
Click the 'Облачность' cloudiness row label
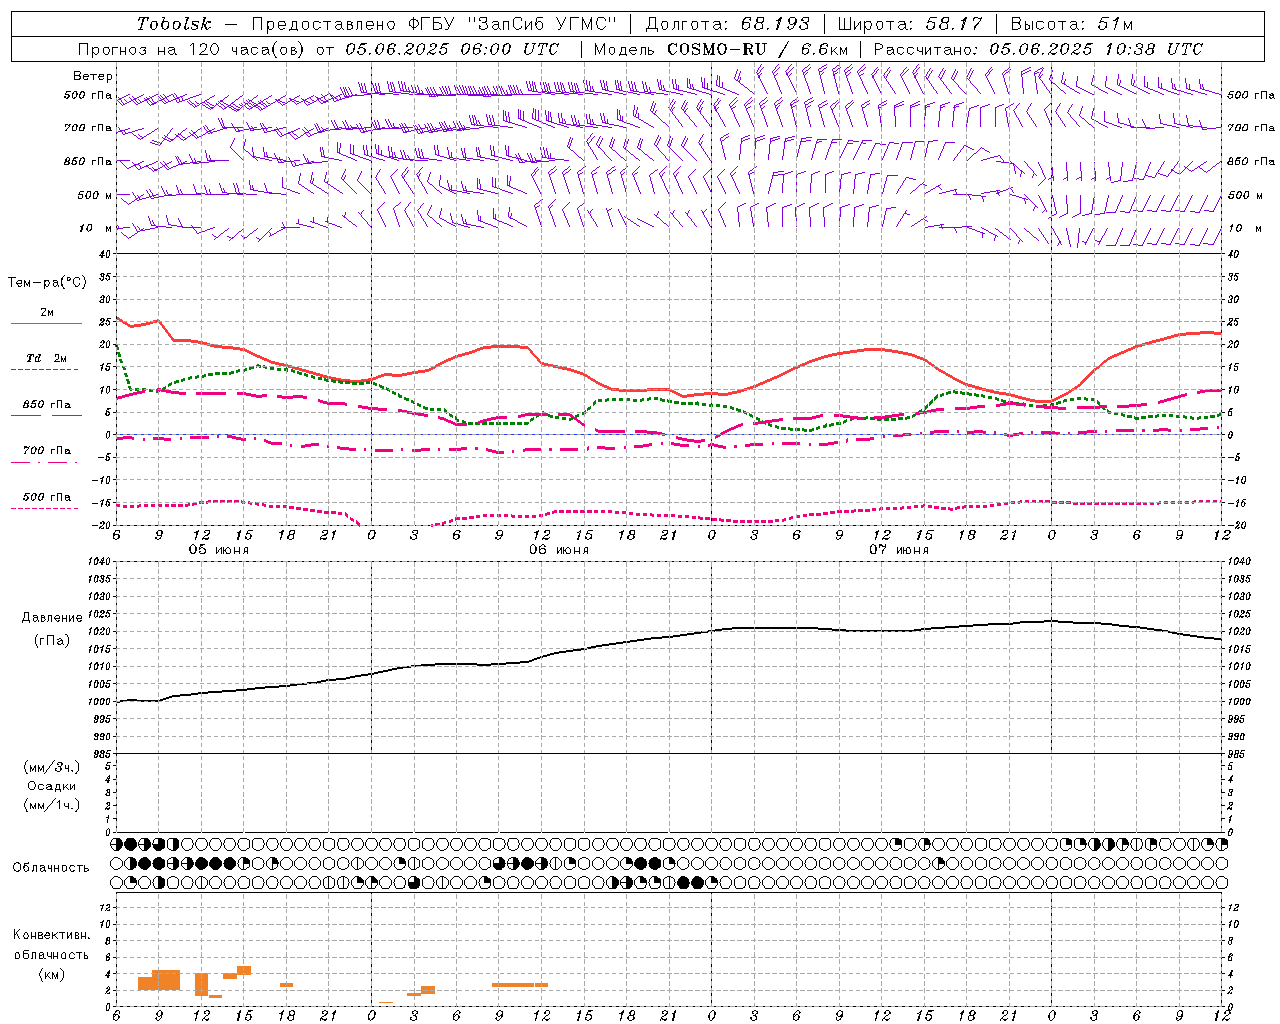coord(51,868)
